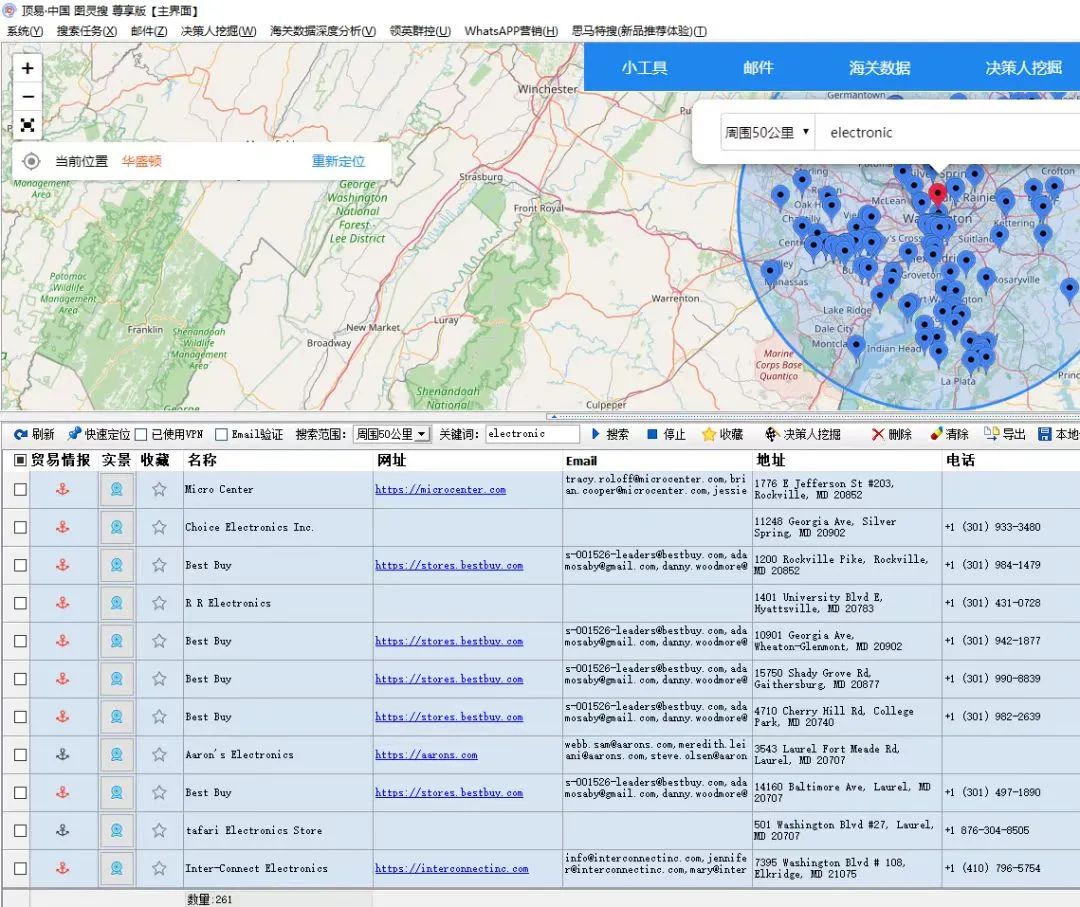The image size is (1080, 907).
Task: Open 决策人挖掘 in the table toolbar
Action: tap(803, 434)
